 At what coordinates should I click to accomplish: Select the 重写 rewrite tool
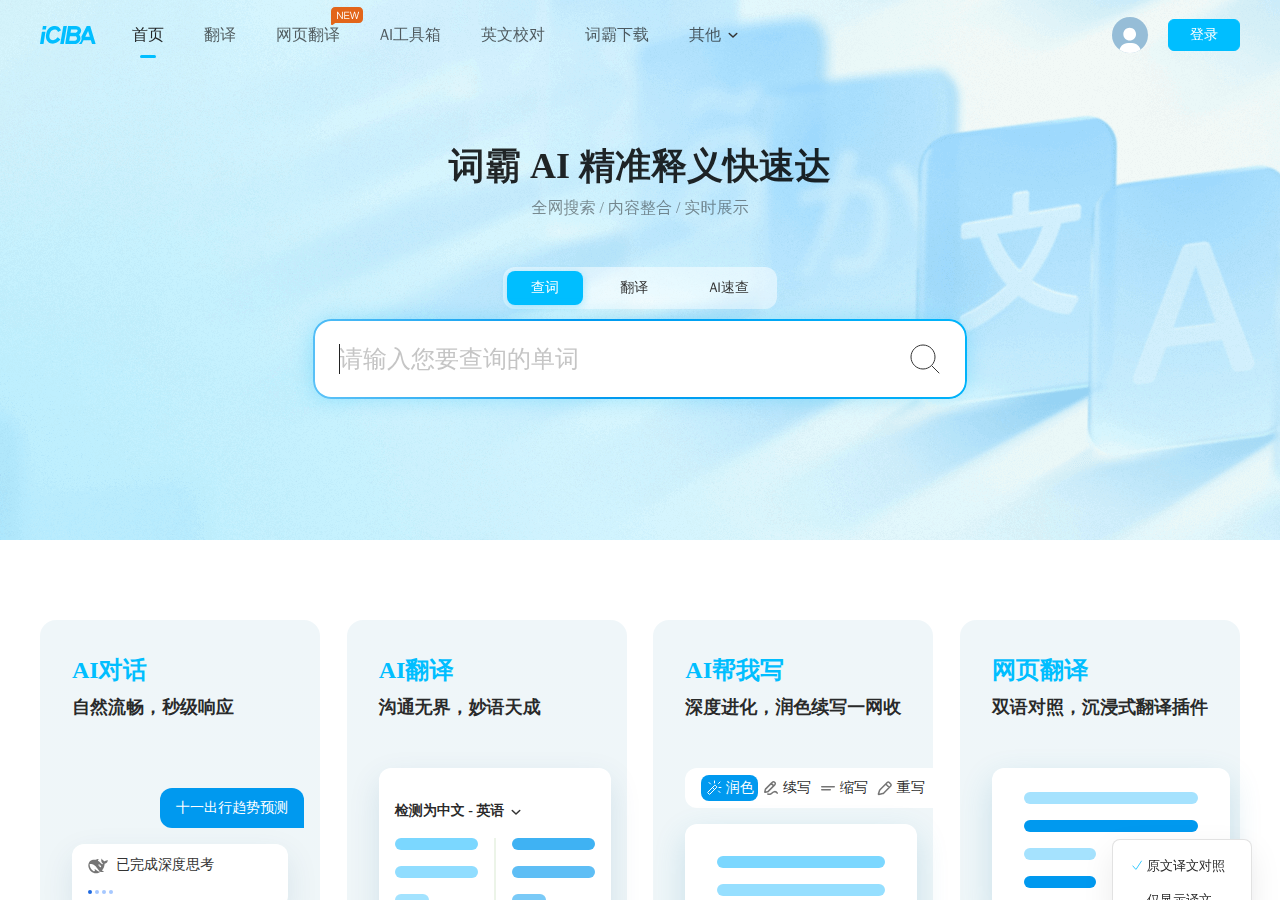pos(901,788)
